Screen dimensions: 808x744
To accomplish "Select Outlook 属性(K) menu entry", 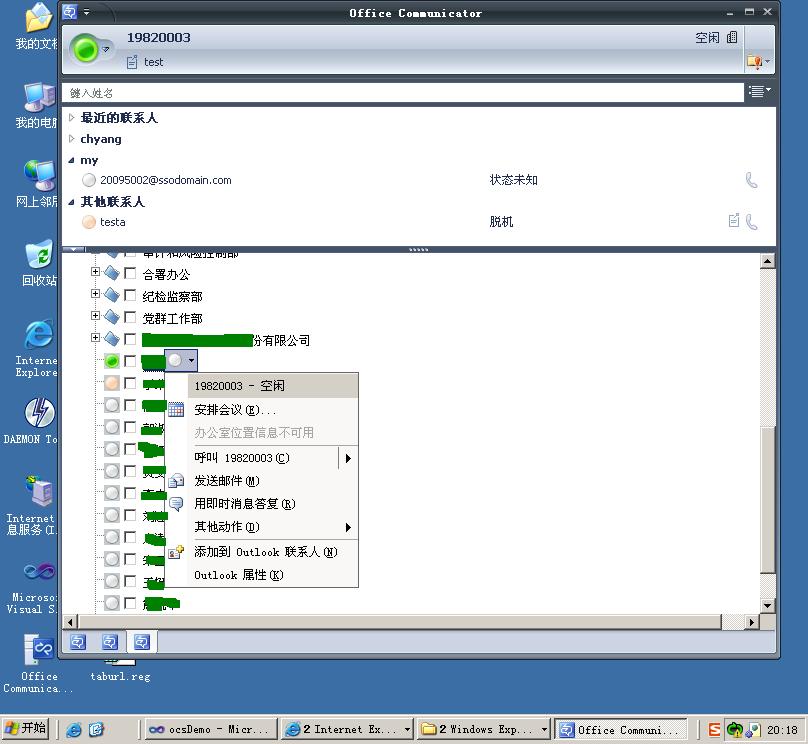I will pos(262,575).
